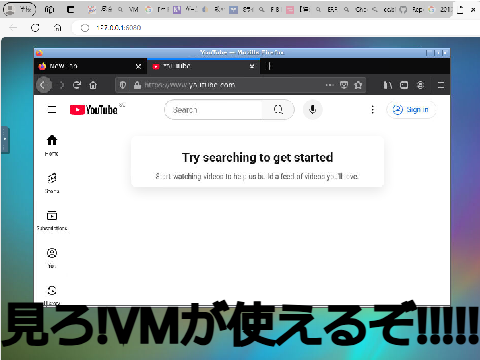
Task: Switch to outer browser tab labeled VM
Action: point(129,9)
